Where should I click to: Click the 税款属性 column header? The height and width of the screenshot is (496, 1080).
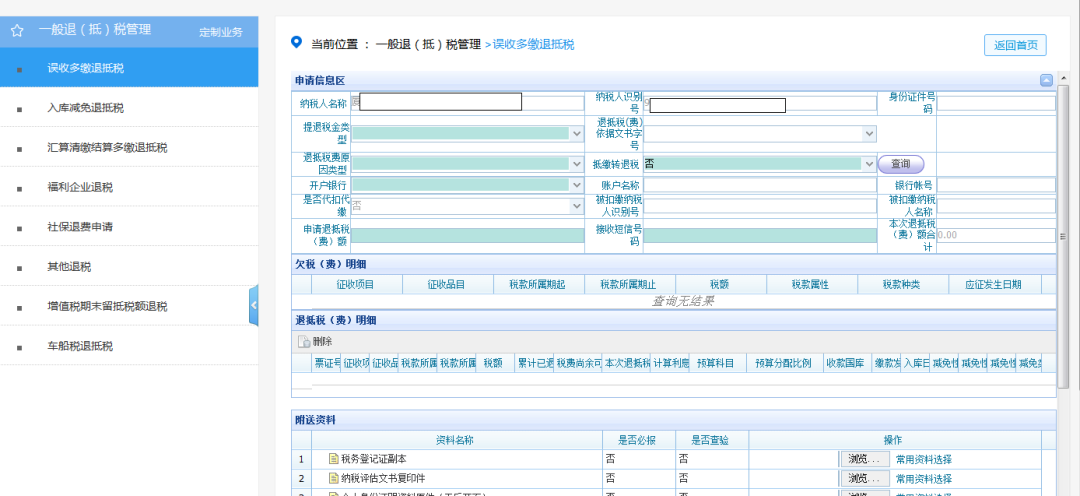[810, 285]
